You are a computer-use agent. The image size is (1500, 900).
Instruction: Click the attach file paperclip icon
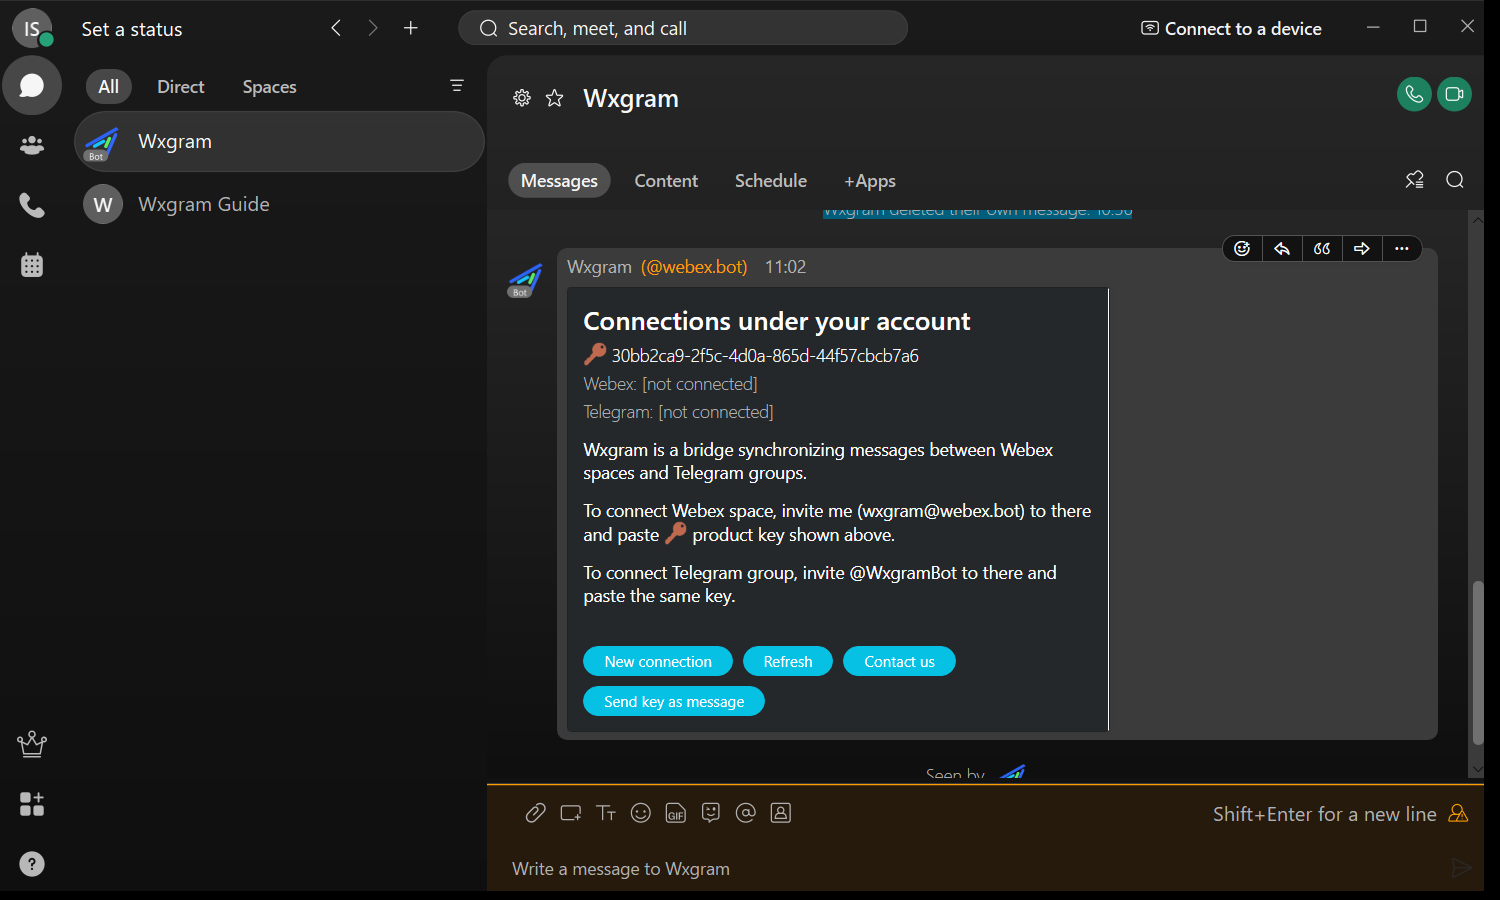point(535,813)
